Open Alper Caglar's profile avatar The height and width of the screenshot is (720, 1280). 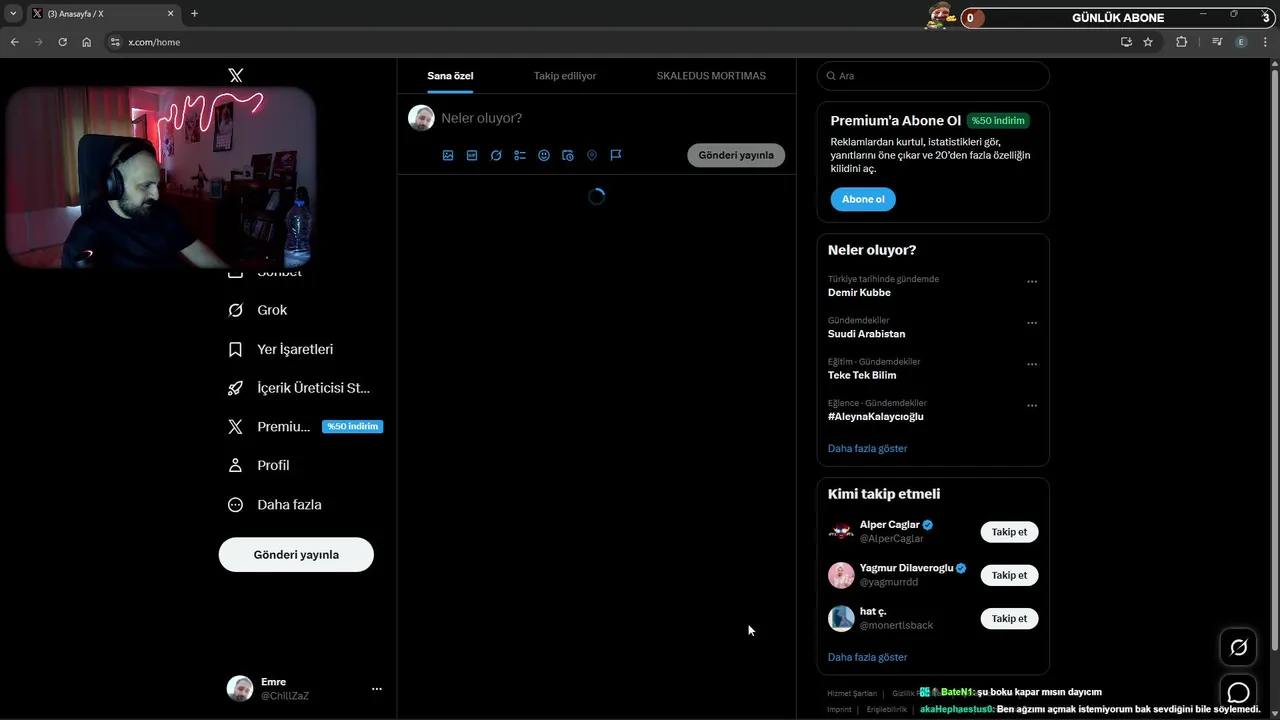pyautogui.click(x=841, y=532)
